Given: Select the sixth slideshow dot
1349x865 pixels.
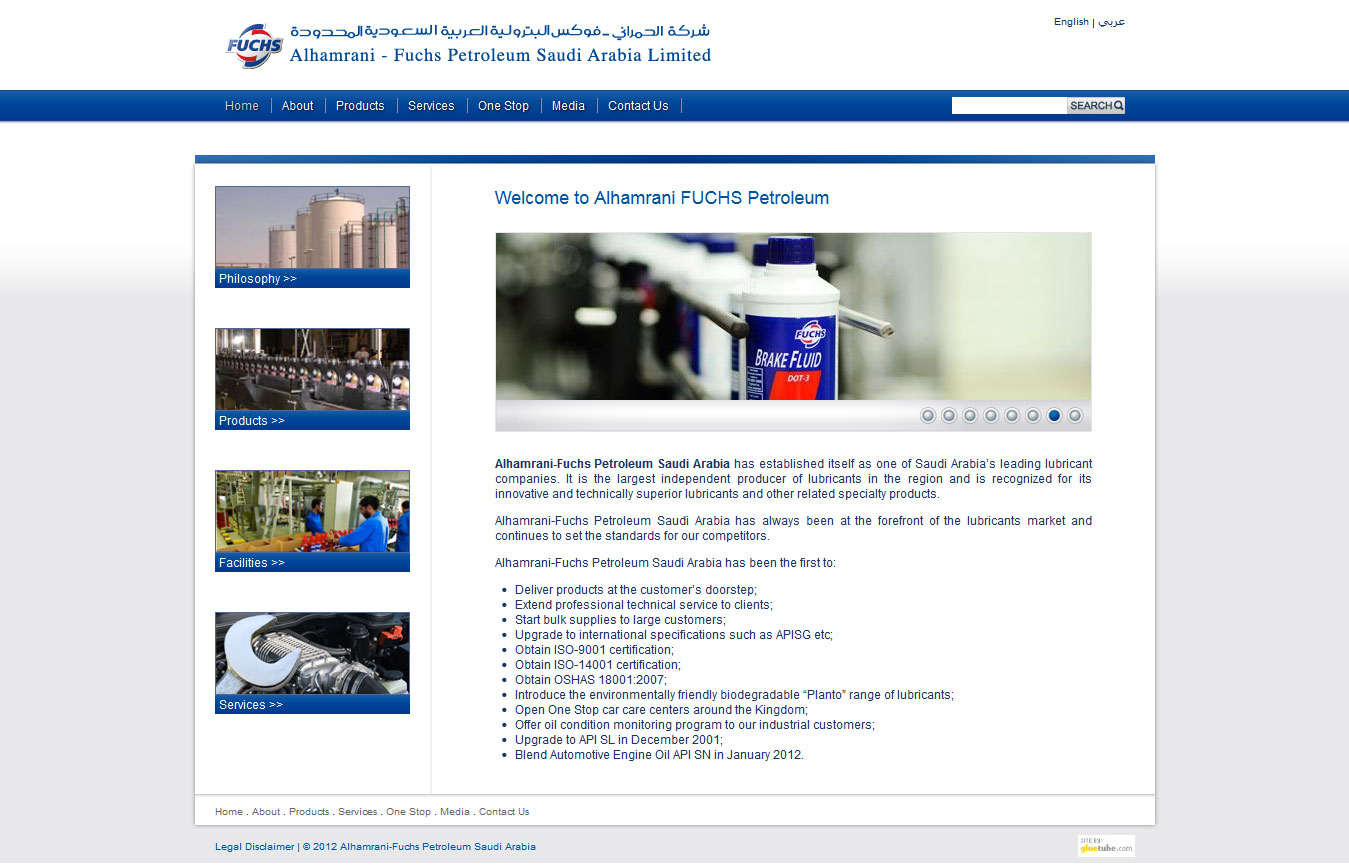Looking at the screenshot, I should pyautogui.click(x=1033, y=416).
